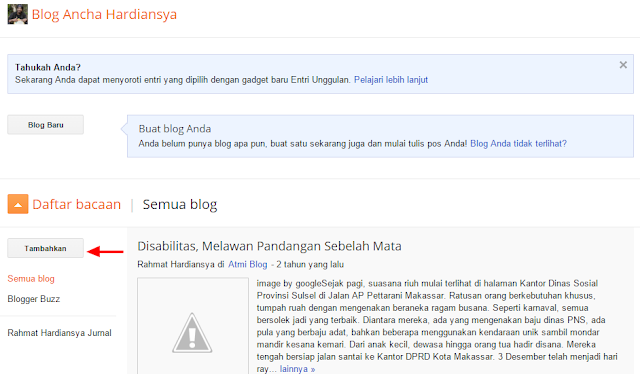Click the broken image thumbnail with warning triangle
The image size is (640, 374).
[193, 326]
